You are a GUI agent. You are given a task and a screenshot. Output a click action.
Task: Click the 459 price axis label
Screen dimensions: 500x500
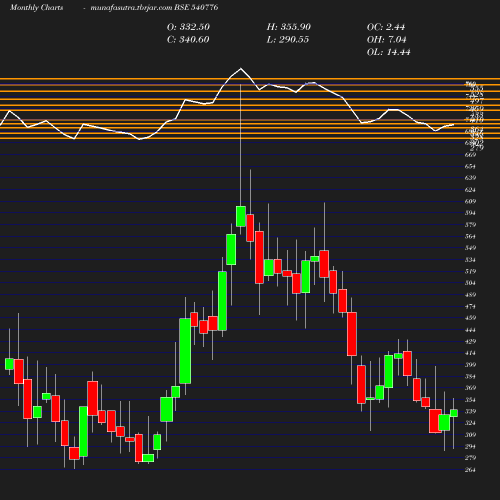point(470,318)
